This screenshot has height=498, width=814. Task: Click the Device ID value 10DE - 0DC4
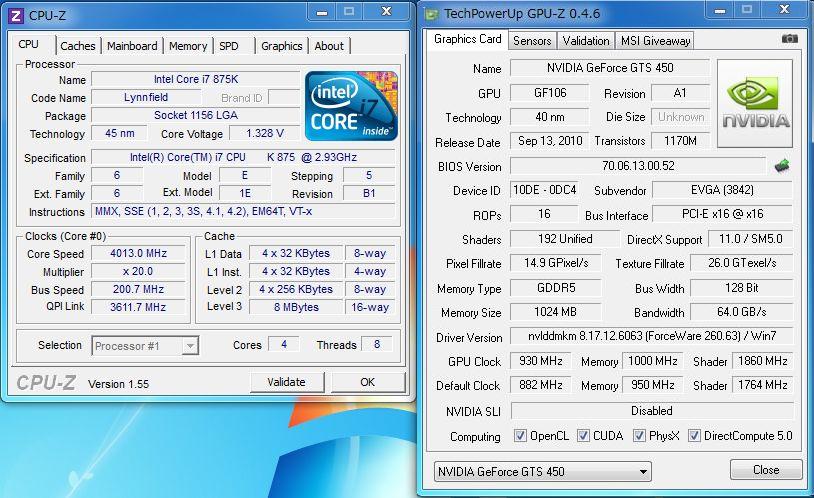pos(545,190)
